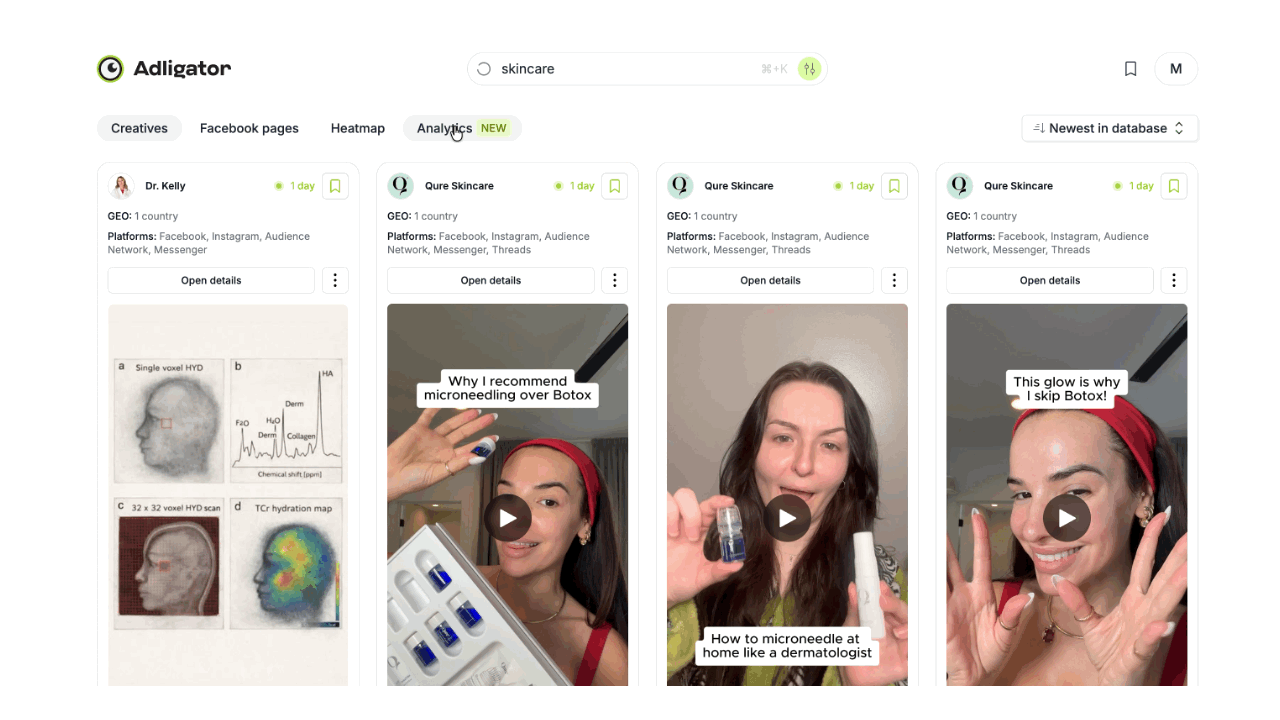Open details for microneedle at home ad
The height and width of the screenshot is (720, 1280).
pyautogui.click(x=770, y=280)
